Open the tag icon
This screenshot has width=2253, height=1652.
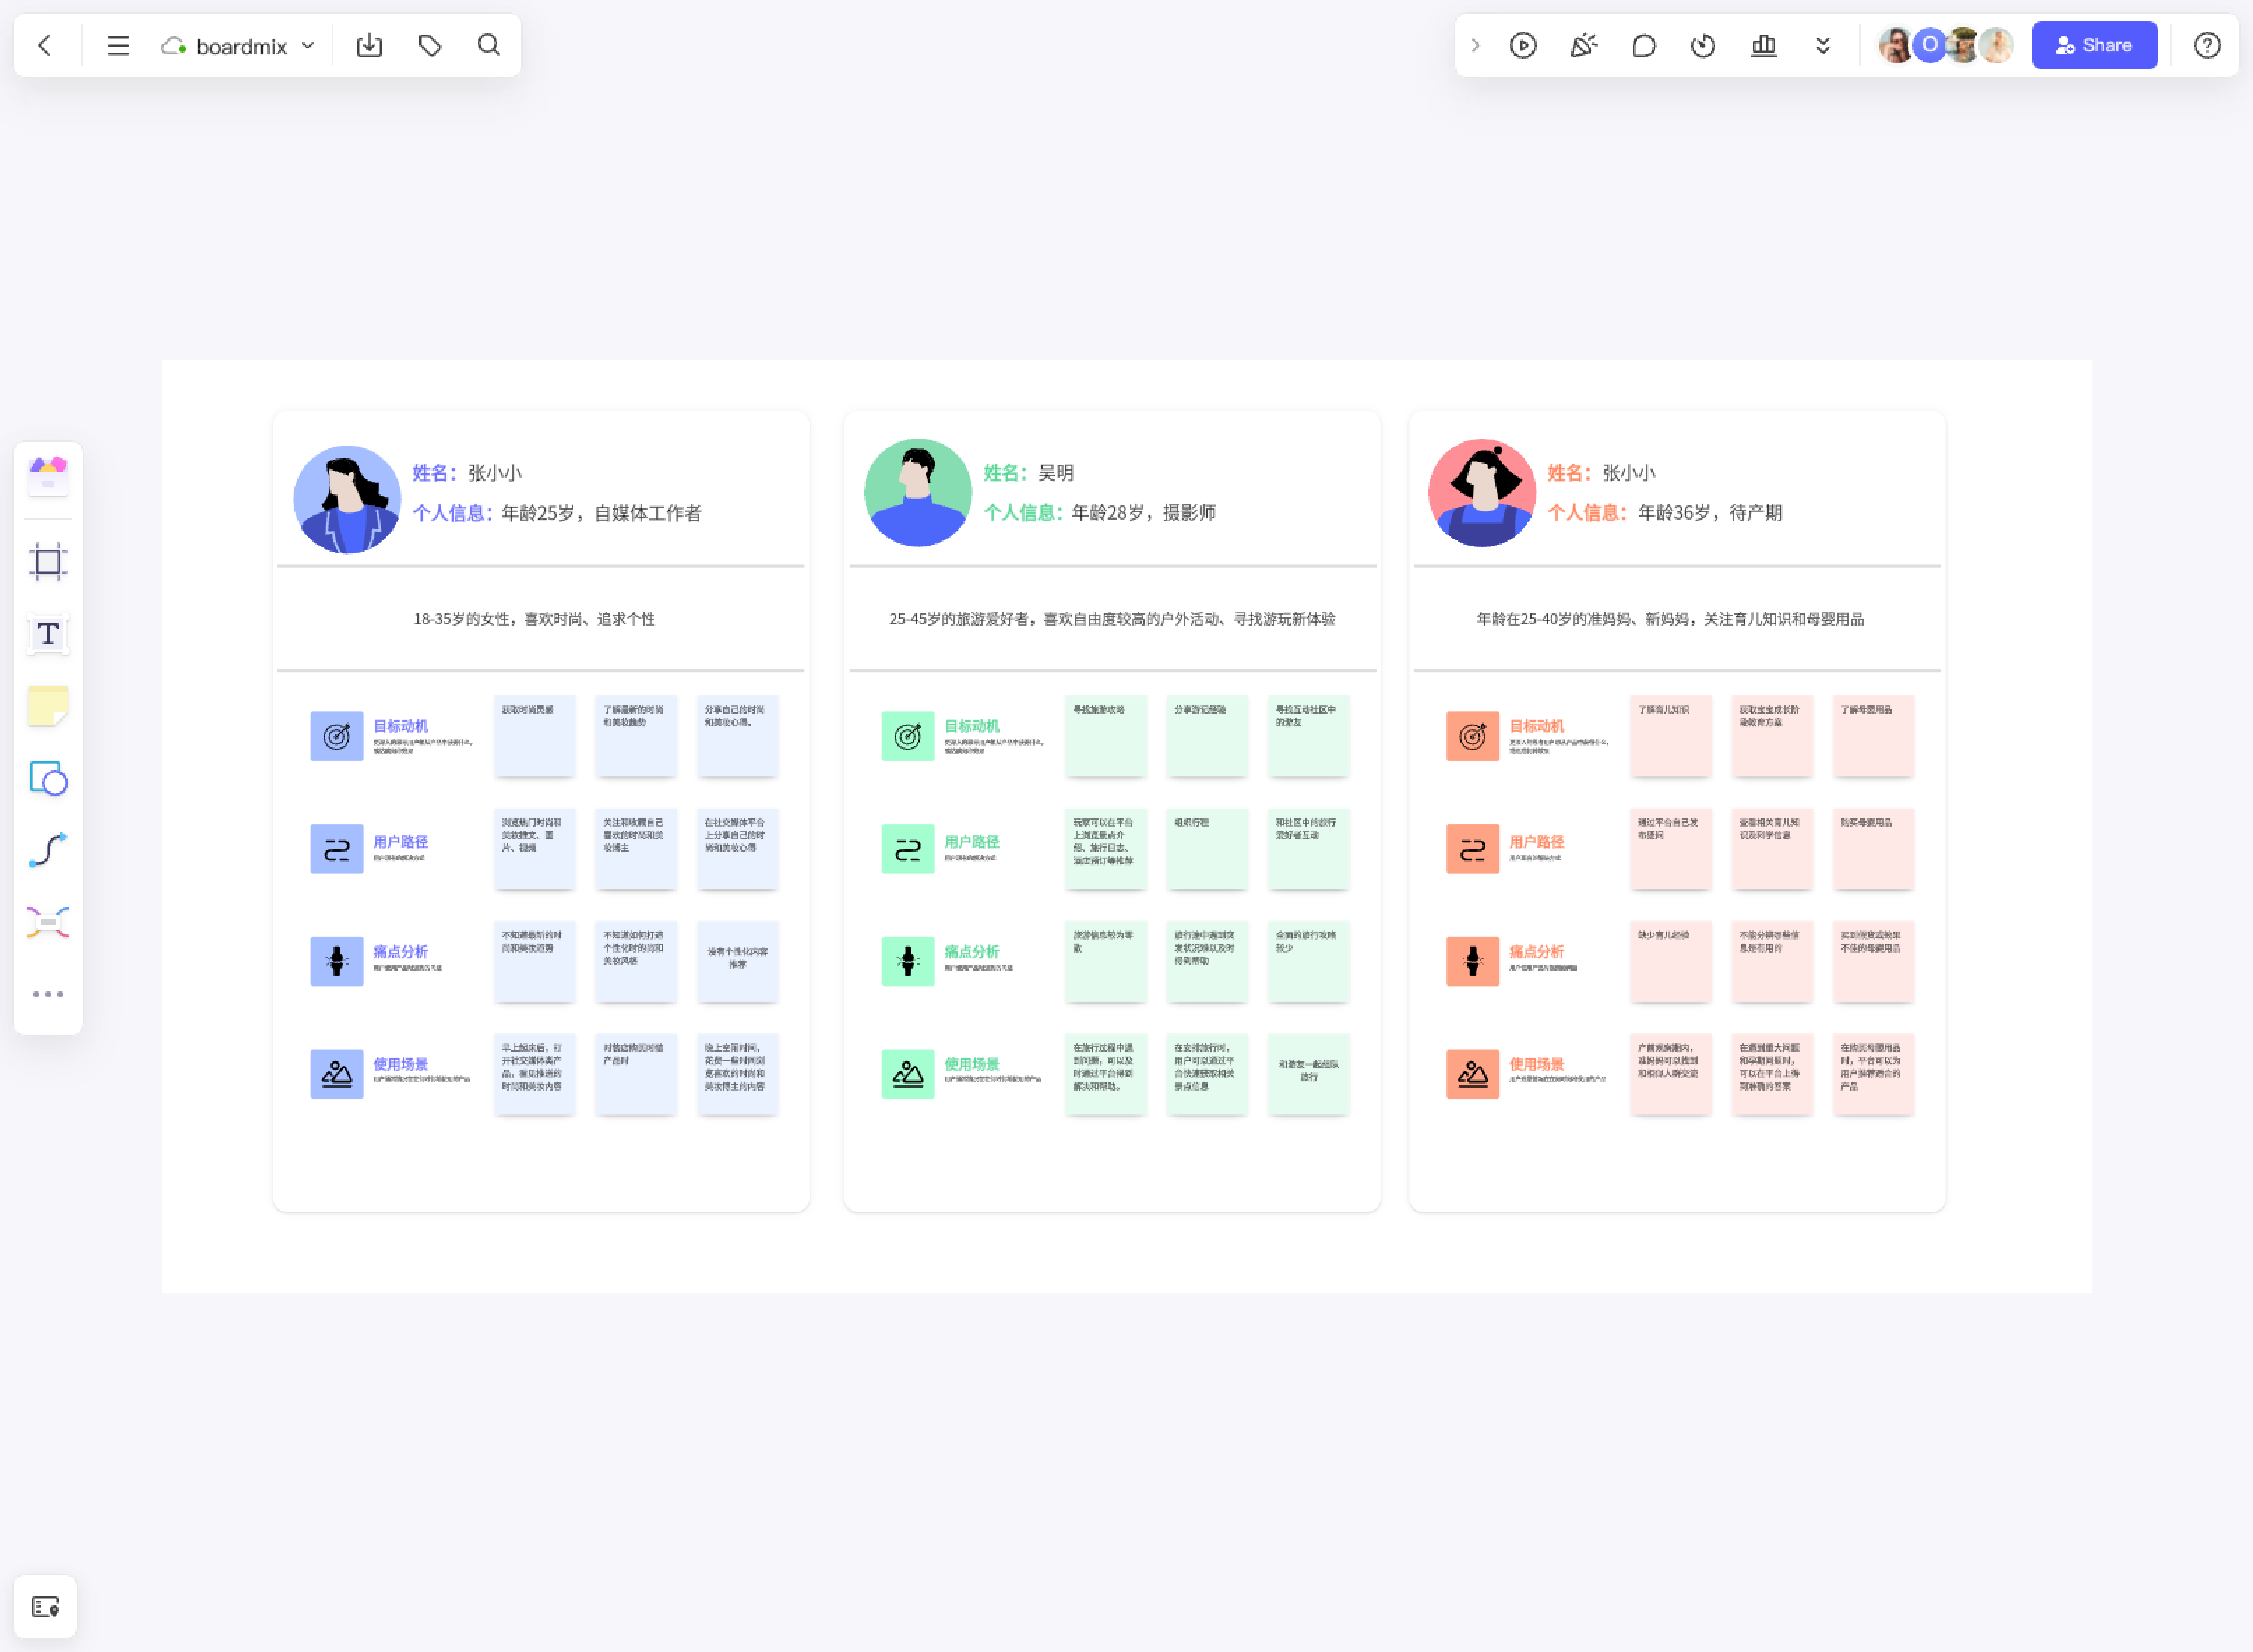tap(430, 45)
